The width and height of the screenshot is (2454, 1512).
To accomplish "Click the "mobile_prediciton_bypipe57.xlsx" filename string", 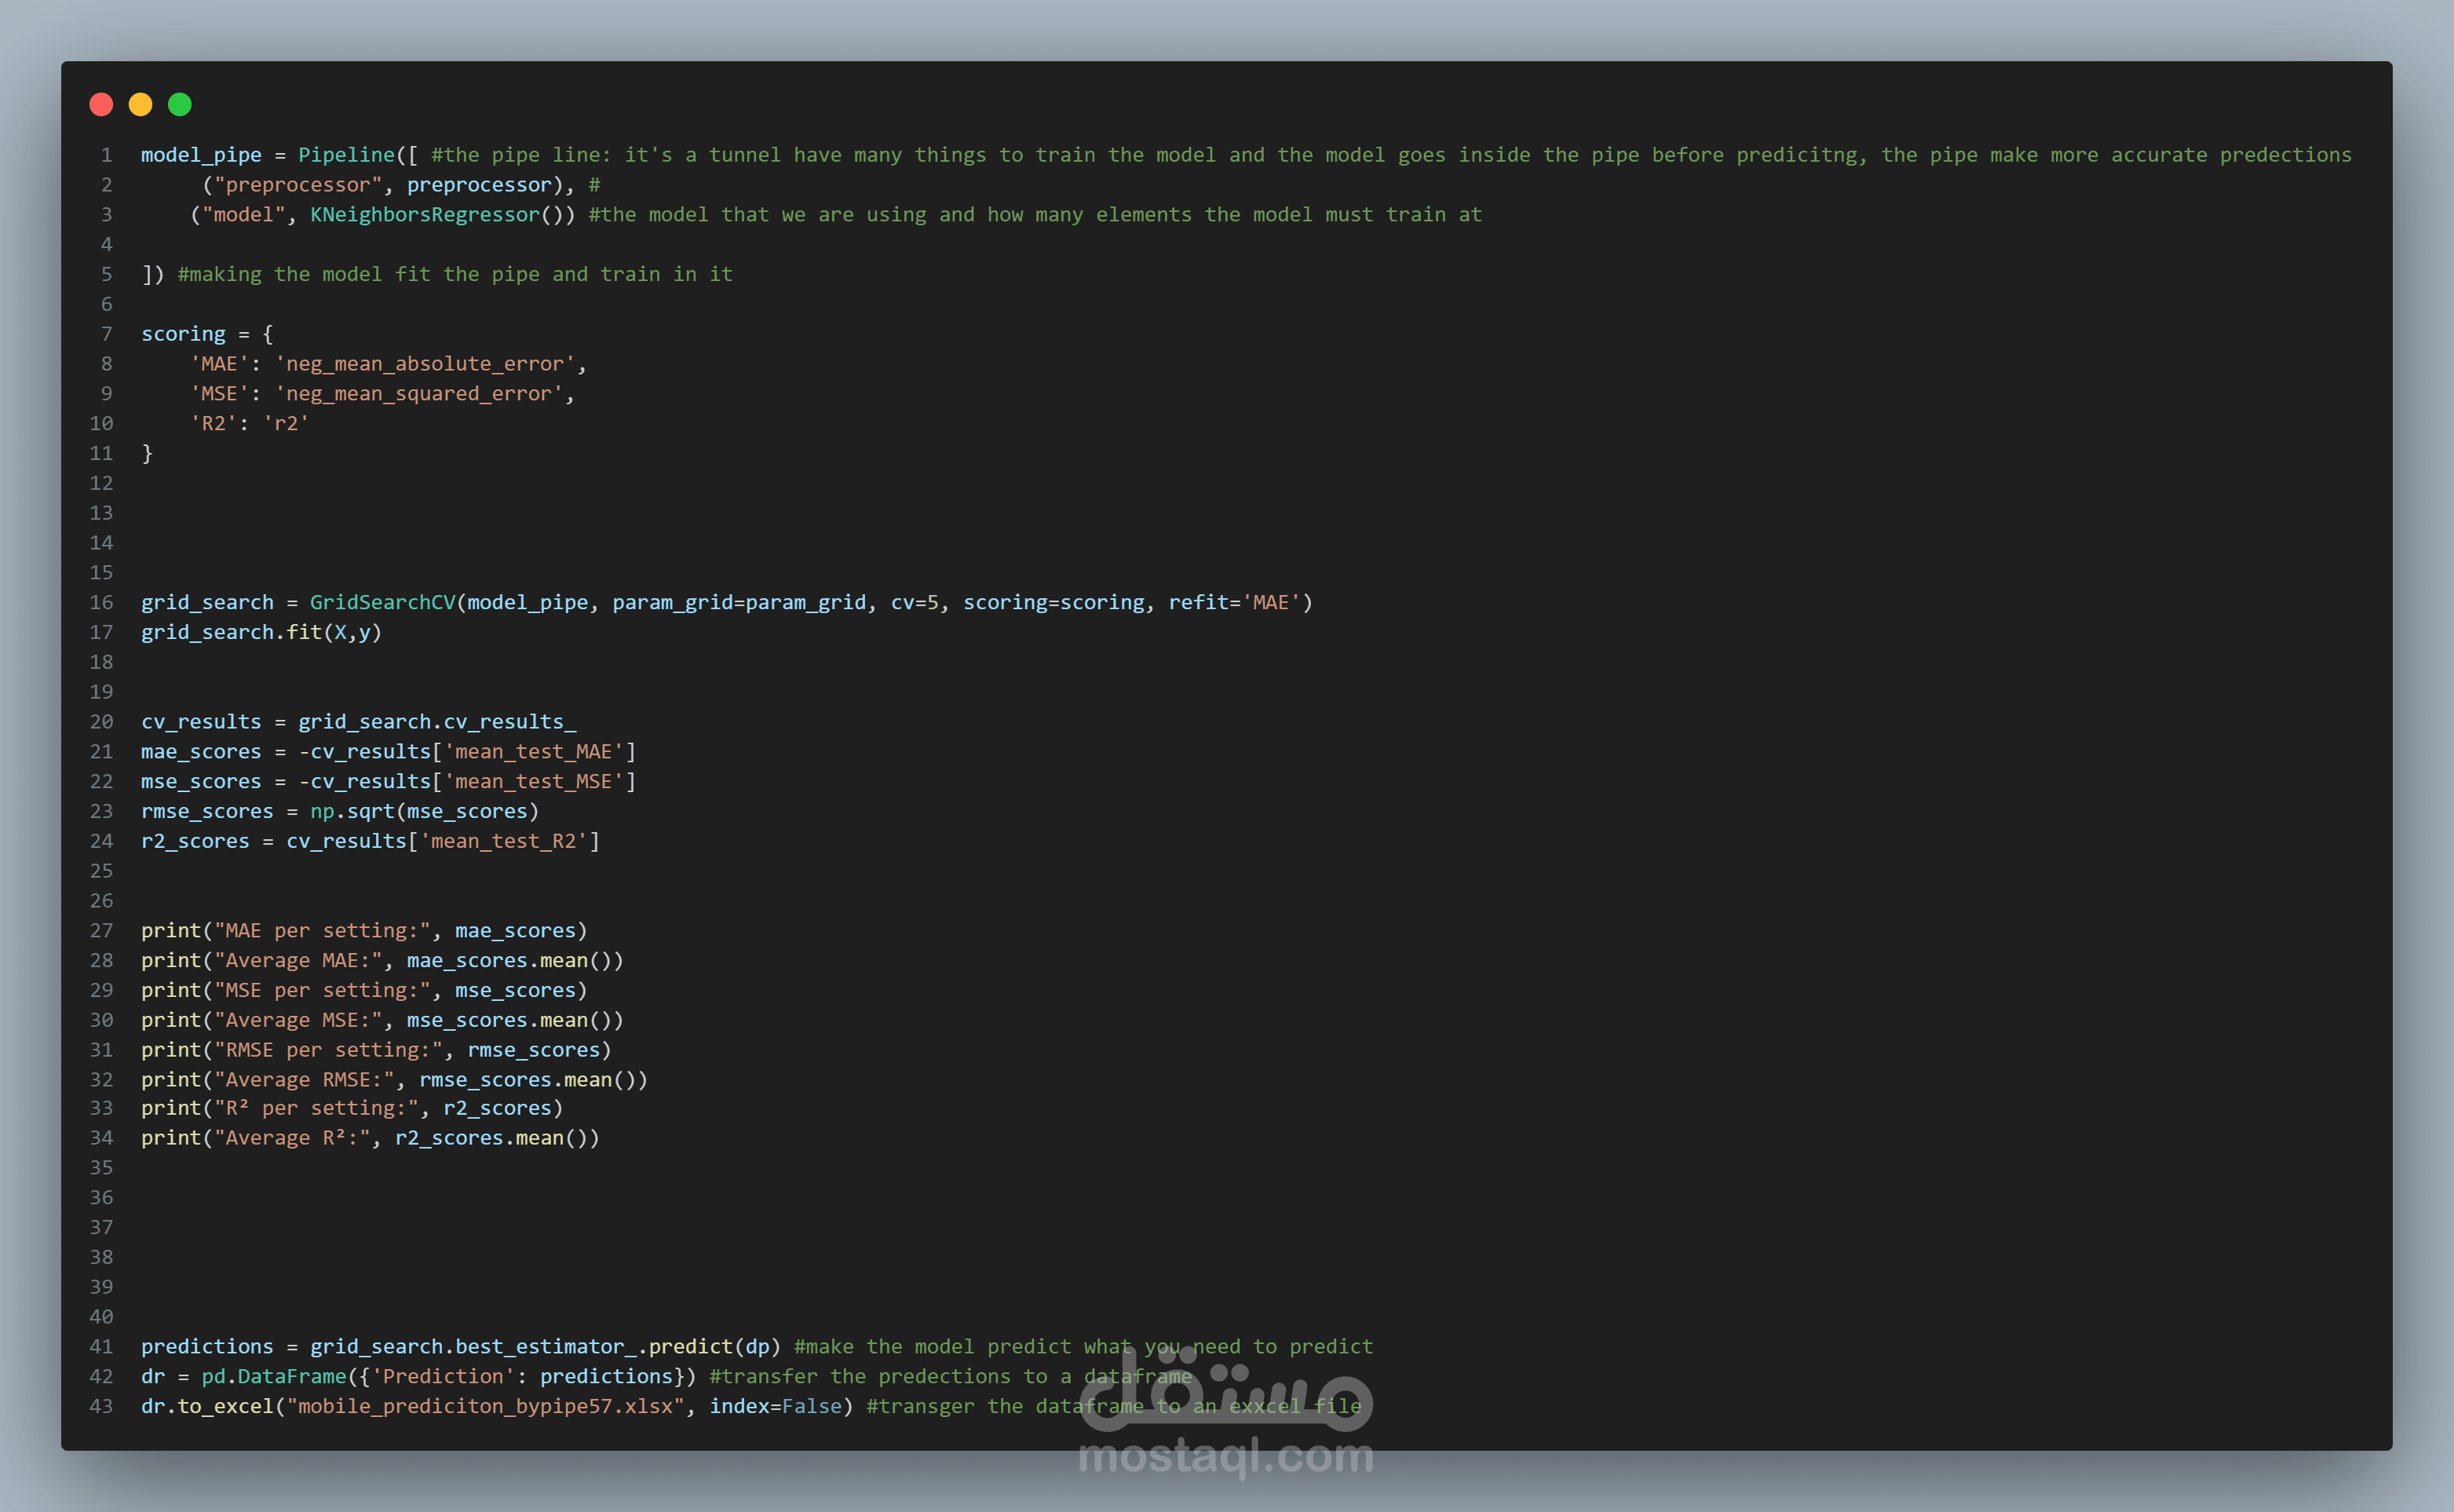I will click(x=485, y=1406).
